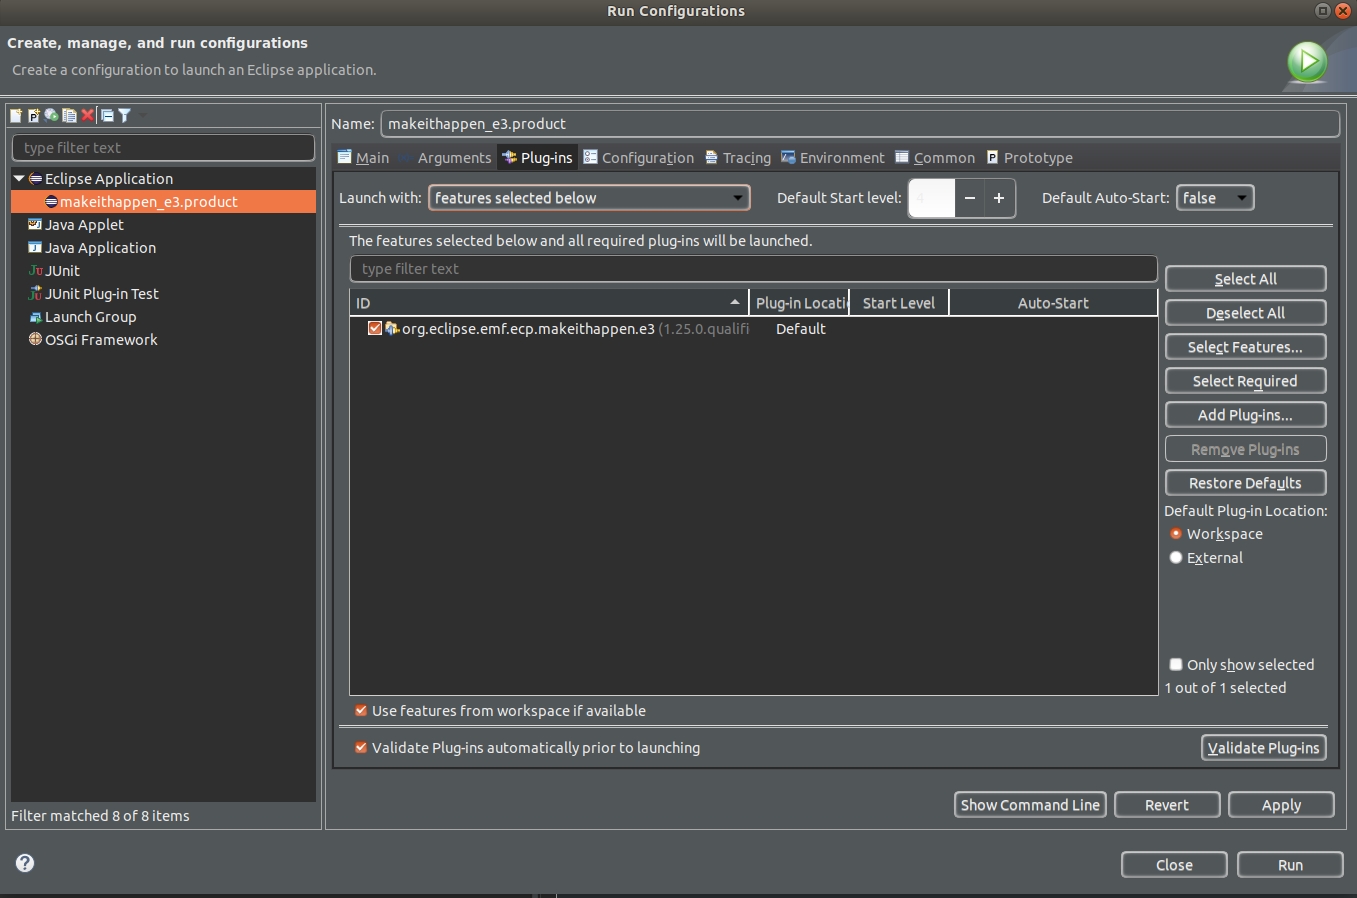Click the configurations filter text field
Image resolution: width=1357 pixels, height=898 pixels.
163,147
